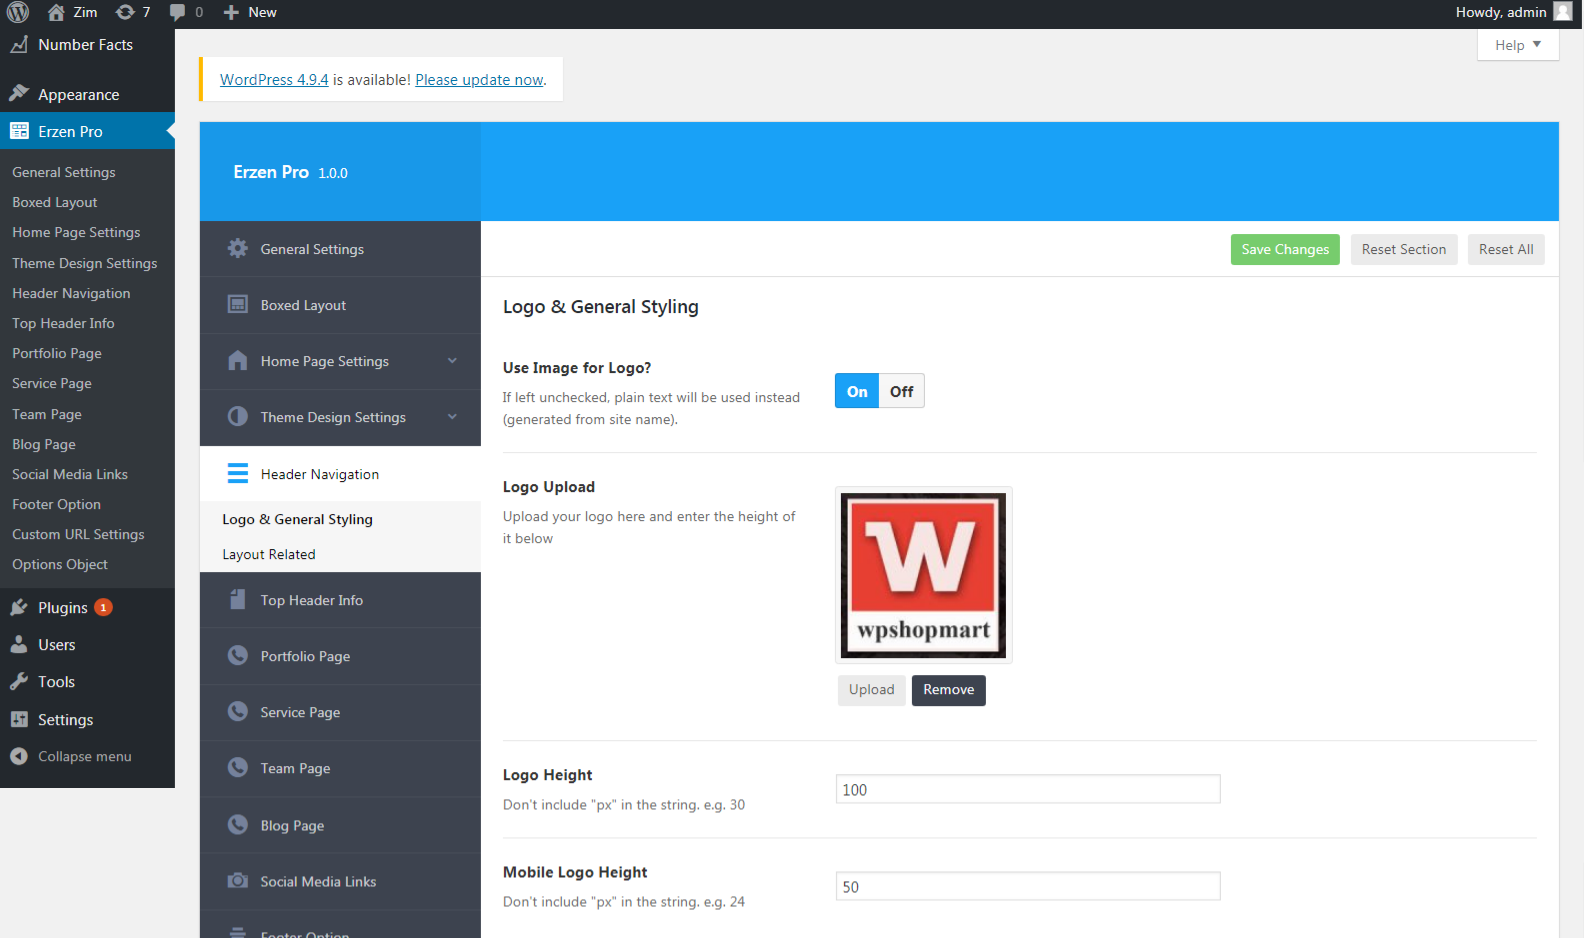
Task: Click the wpshopmart logo thumbnail
Action: pos(924,575)
